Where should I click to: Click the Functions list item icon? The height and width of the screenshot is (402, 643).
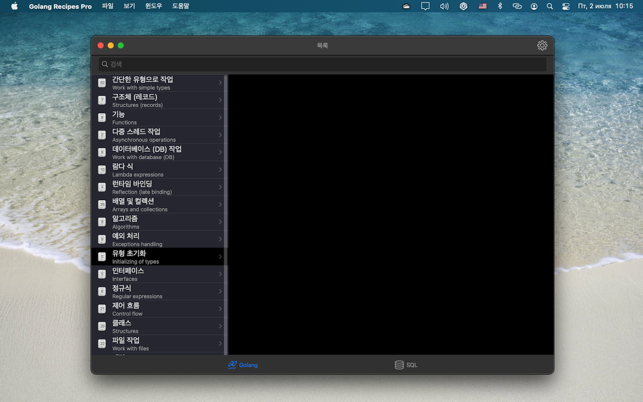pos(102,118)
